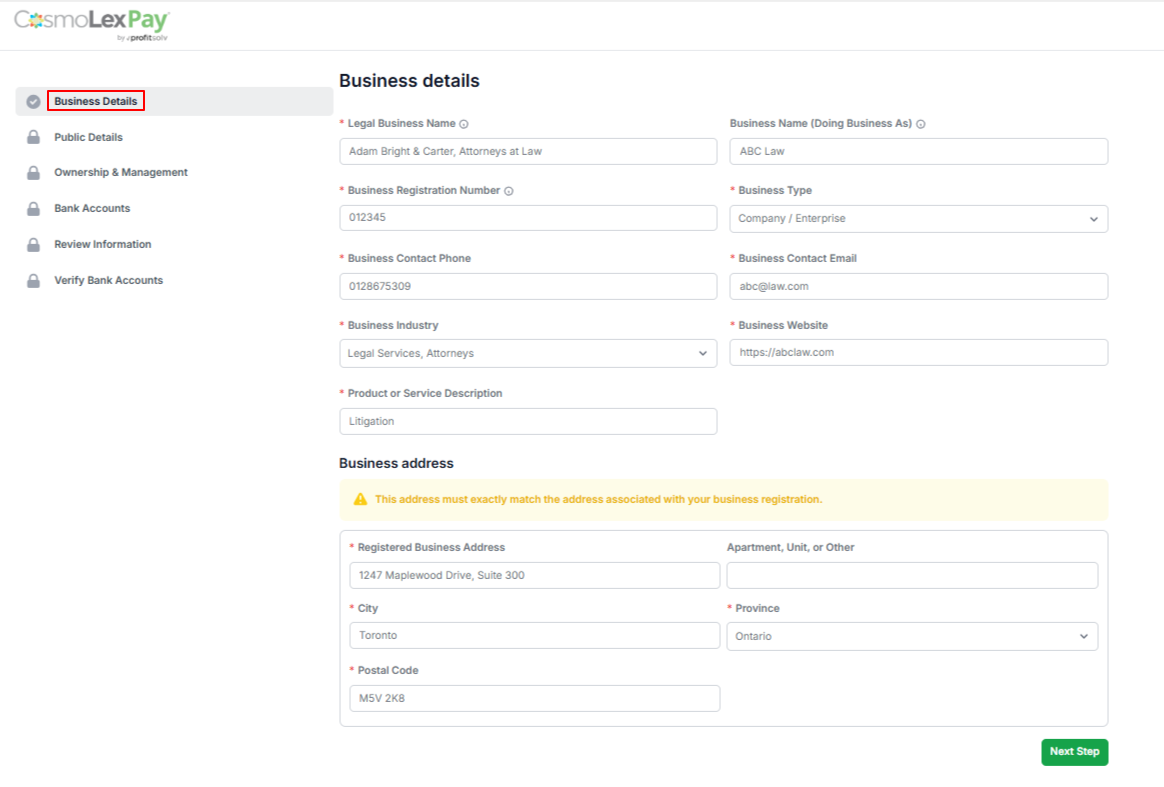Open the Ownership & Management step

click(x=121, y=172)
